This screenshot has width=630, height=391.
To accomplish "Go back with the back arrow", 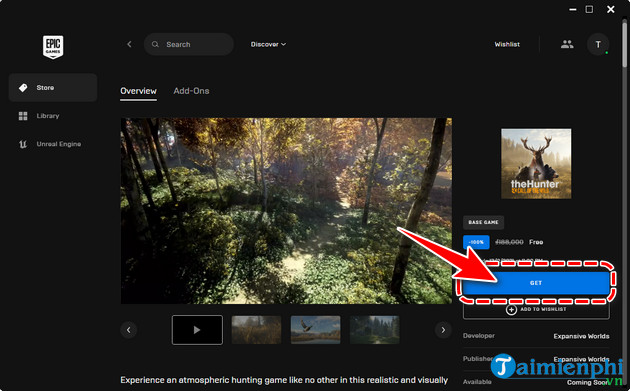I will [x=129, y=44].
